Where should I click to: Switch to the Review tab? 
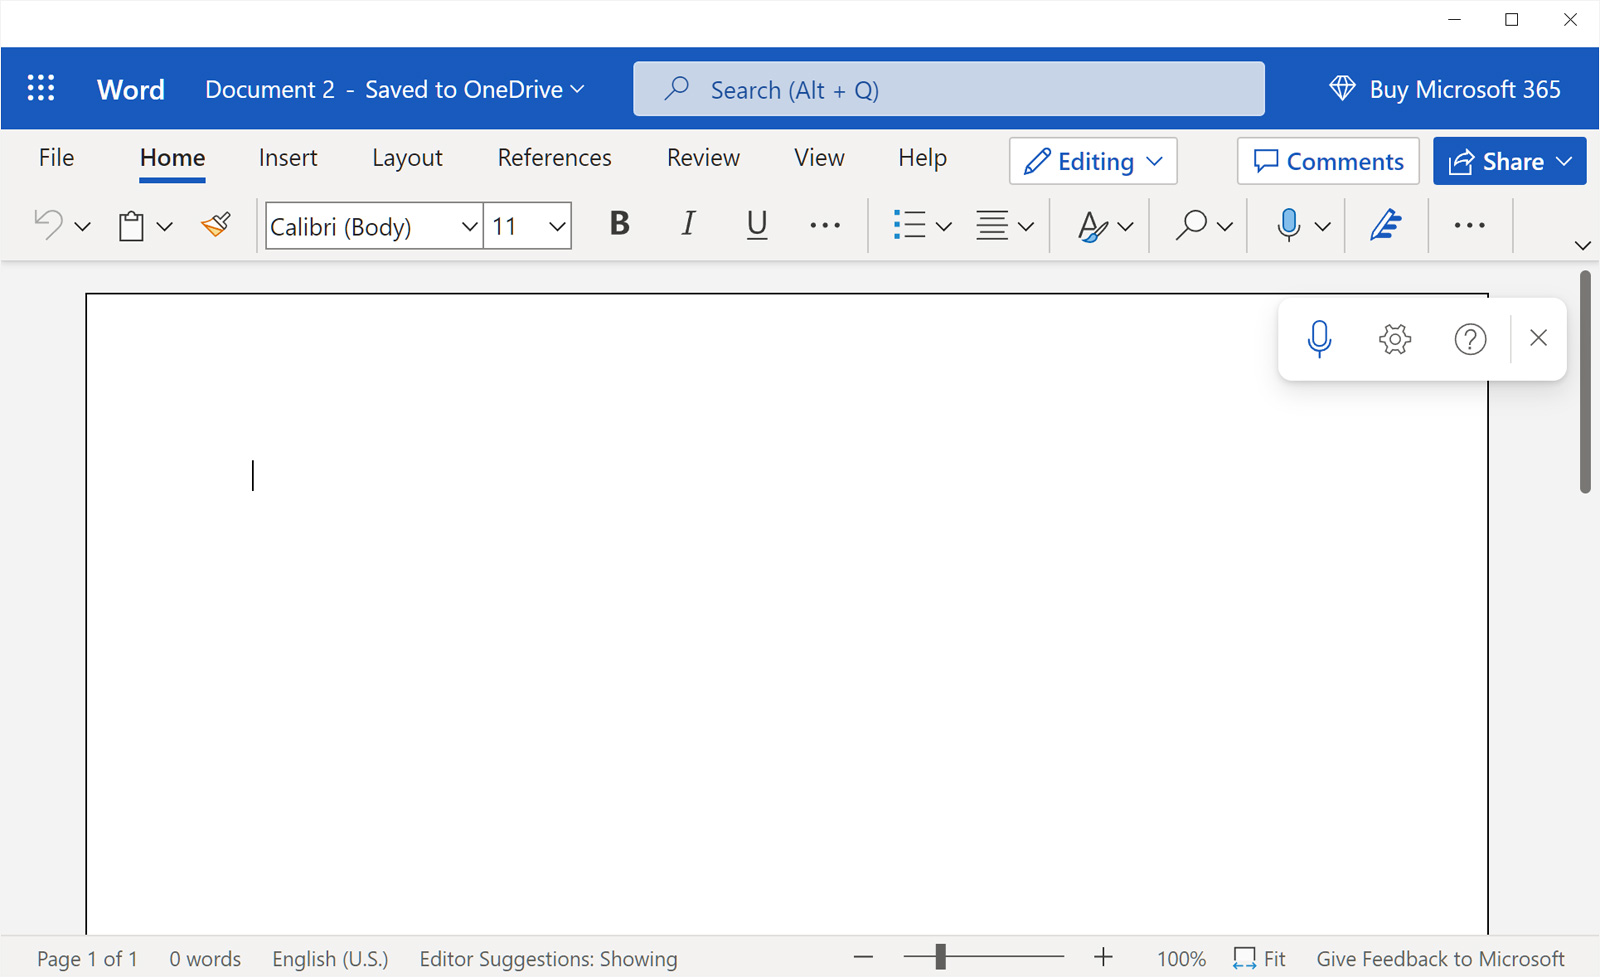[x=703, y=157]
